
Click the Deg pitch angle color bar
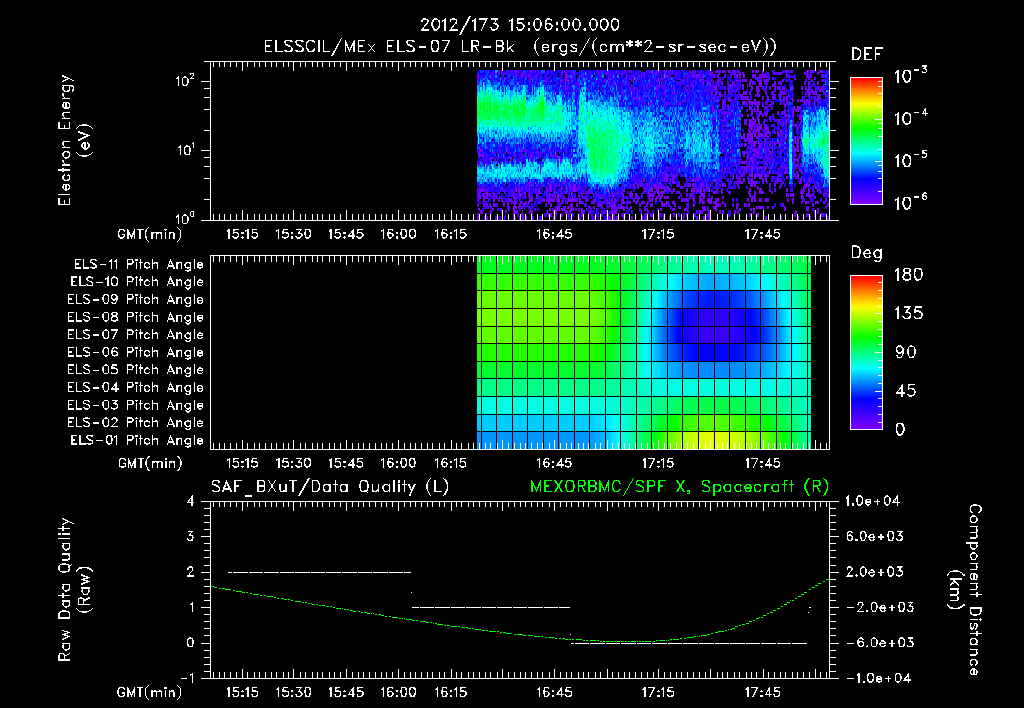(866, 353)
